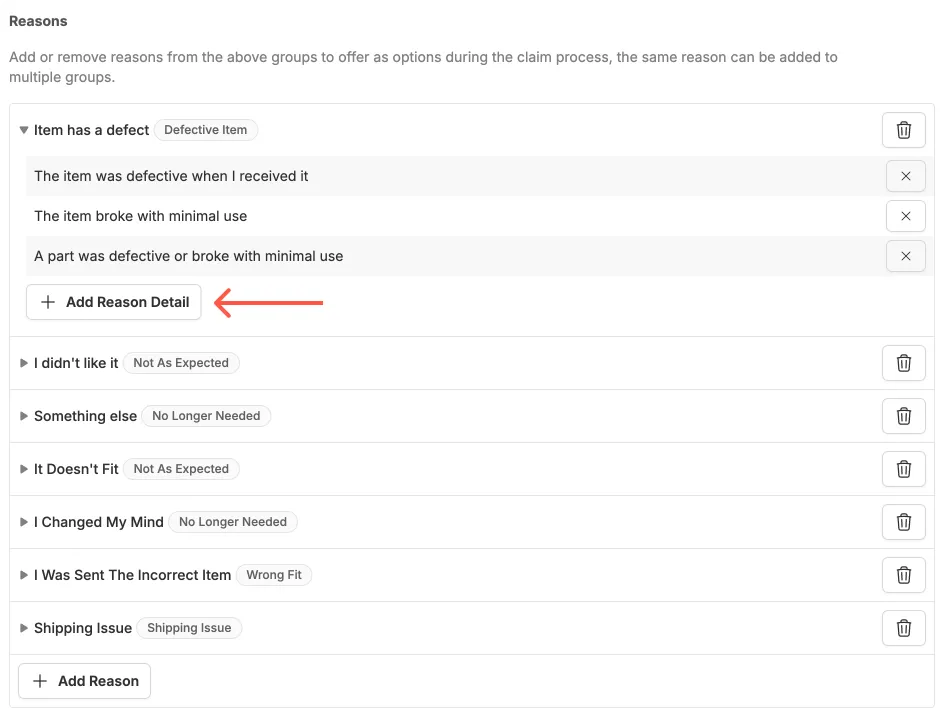Screen dimensions: 945x717
Task: Remove 'I Was Sent The Incorrect Item' via trash icon
Action: 903,575
